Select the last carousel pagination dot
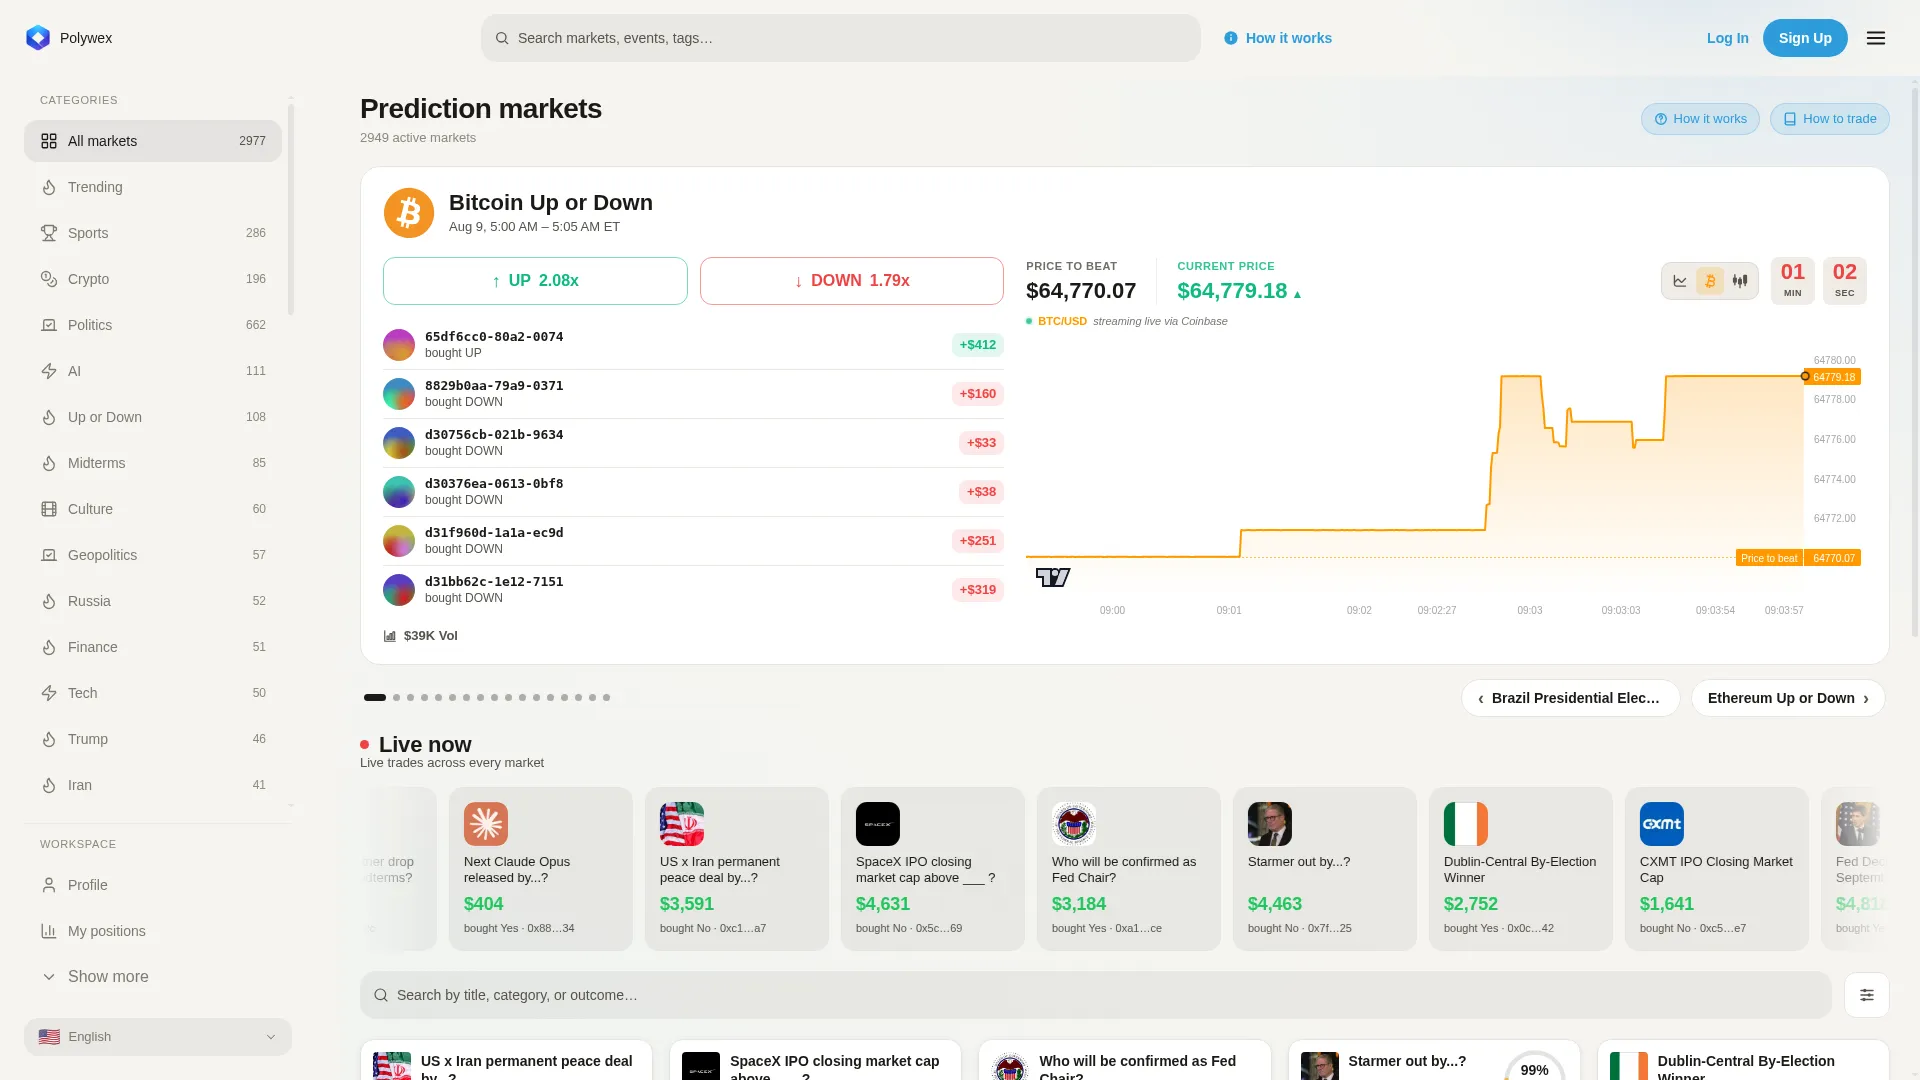The width and height of the screenshot is (1920, 1080). point(606,698)
